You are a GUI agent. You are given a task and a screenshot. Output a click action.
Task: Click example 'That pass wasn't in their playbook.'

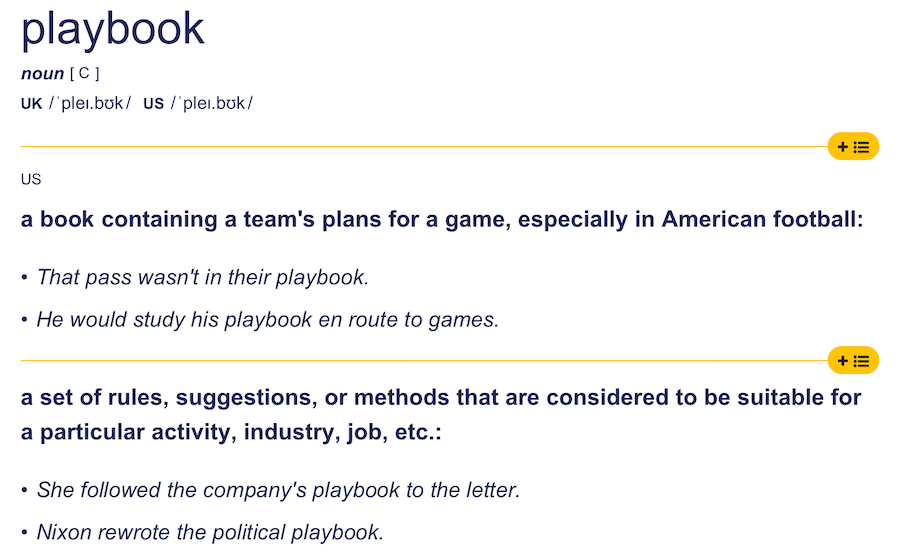203,278
